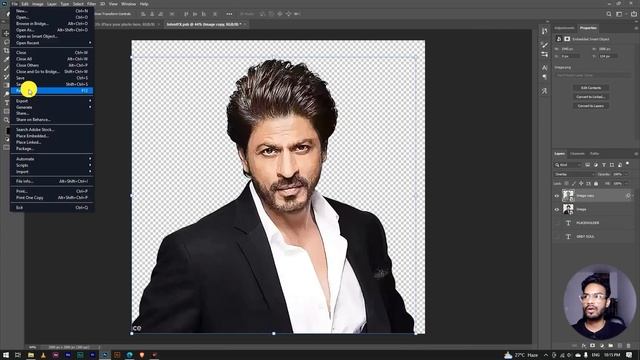Expand Open Recent submenu
The width and height of the screenshot is (640, 360).
tap(52, 43)
